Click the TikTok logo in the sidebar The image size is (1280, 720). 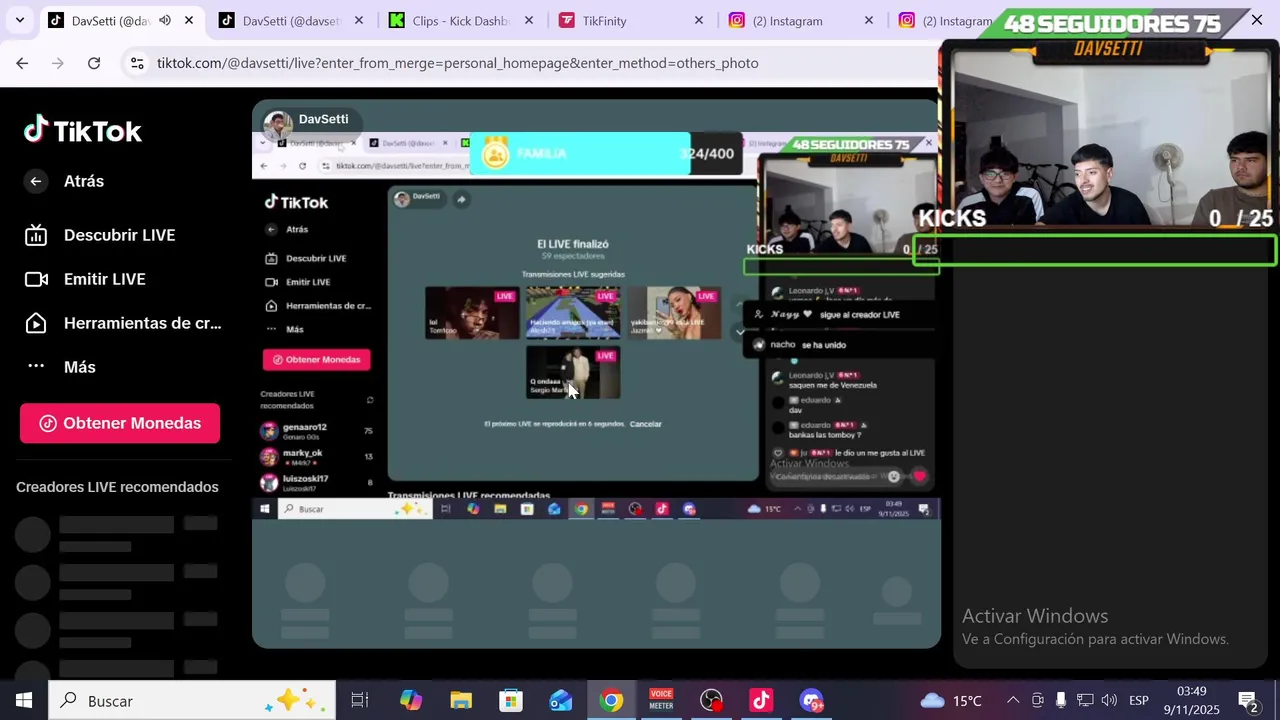click(x=83, y=131)
